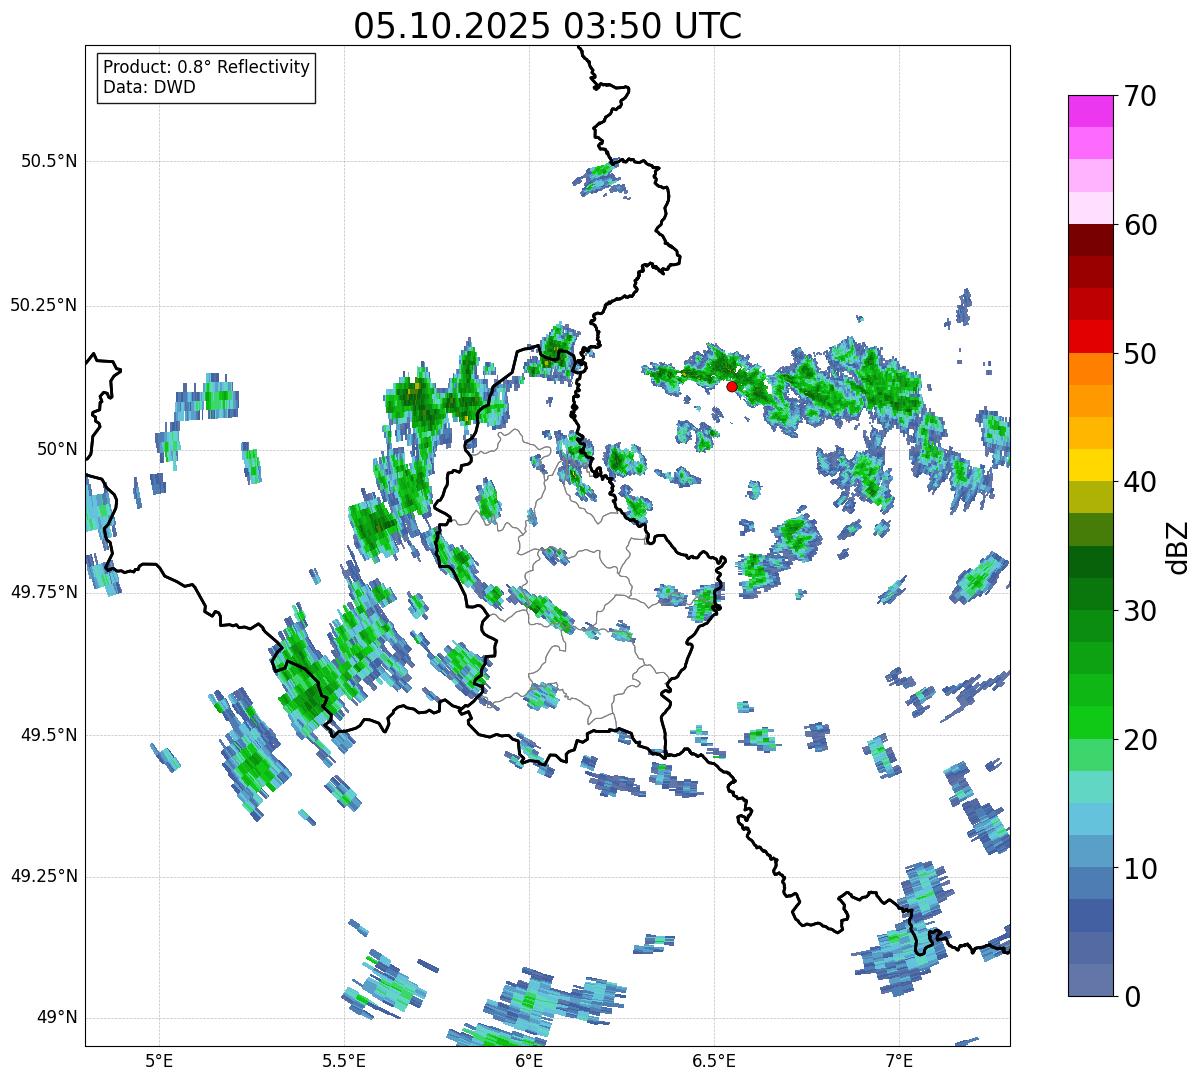Click the 'Product: 0.8° Reflectivity' label

point(207,67)
